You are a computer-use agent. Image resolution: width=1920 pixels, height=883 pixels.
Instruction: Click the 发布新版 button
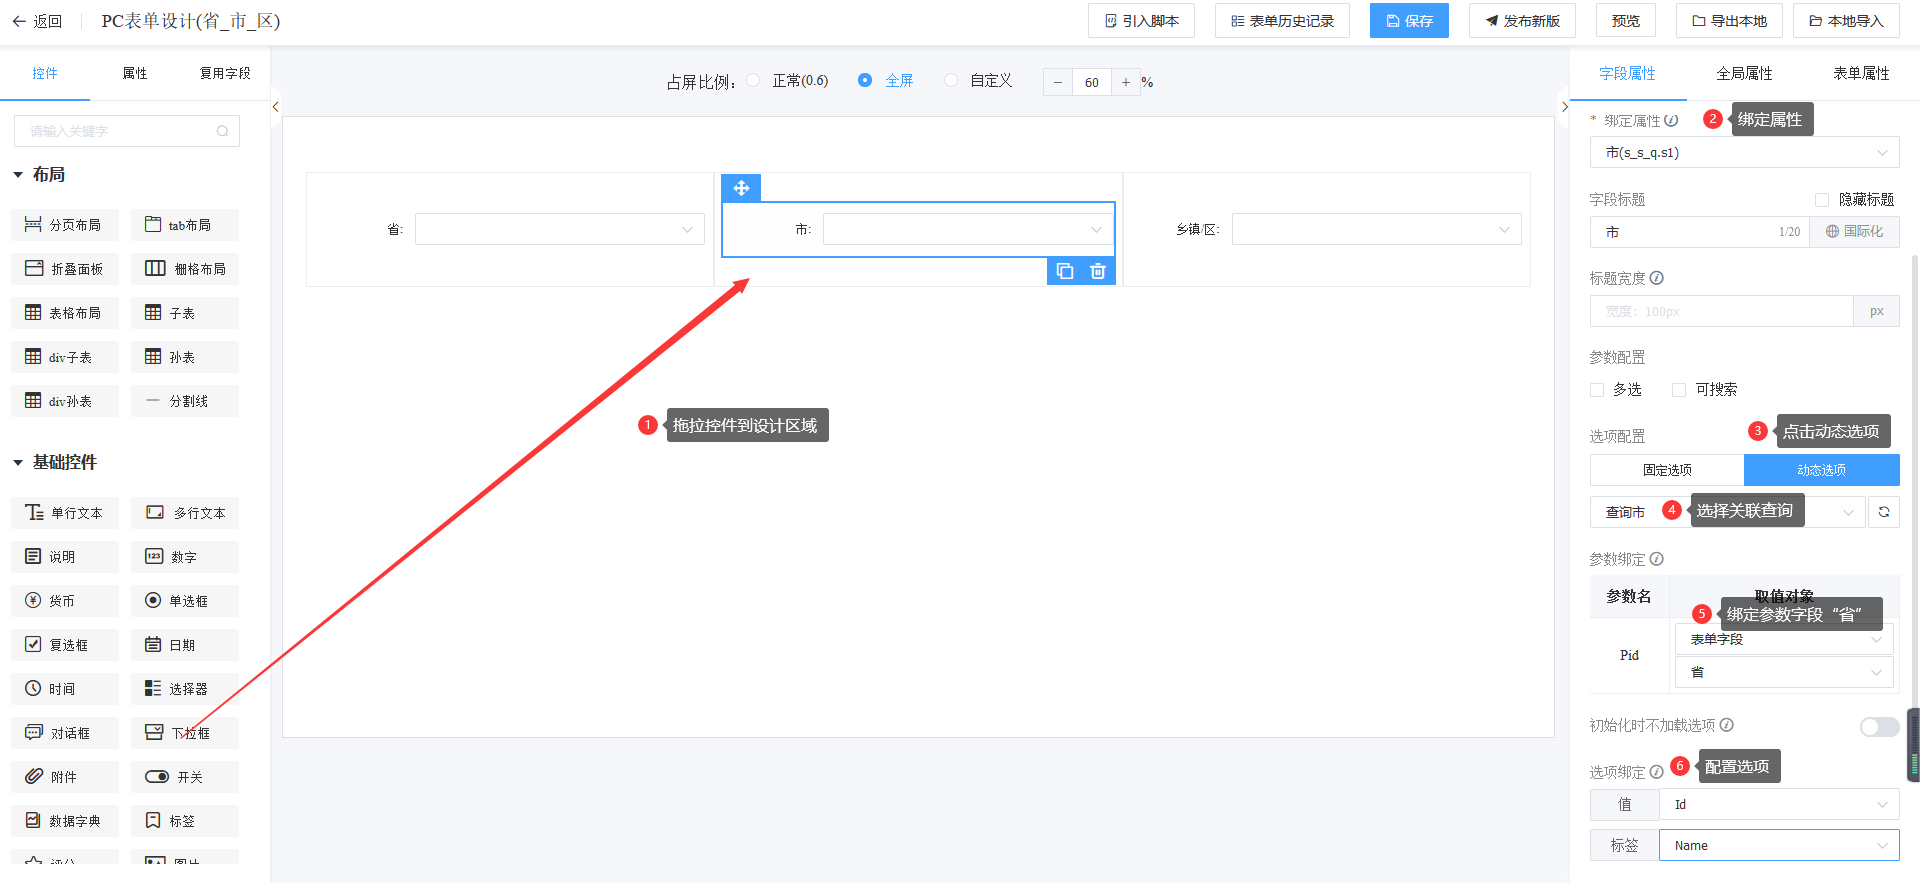1522,21
